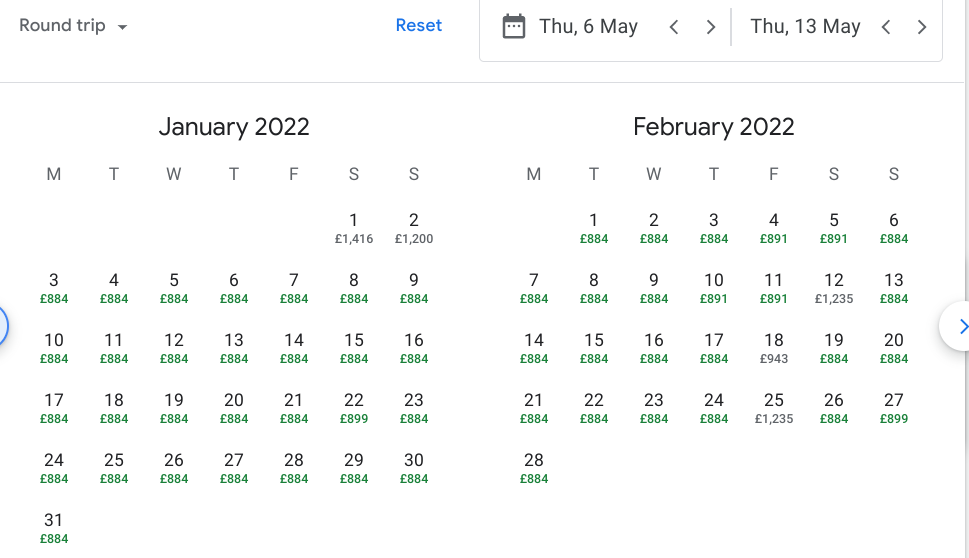The height and width of the screenshot is (558, 969).
Task: Advance departure date with next arrow
Action: click(x=711, y=27)
